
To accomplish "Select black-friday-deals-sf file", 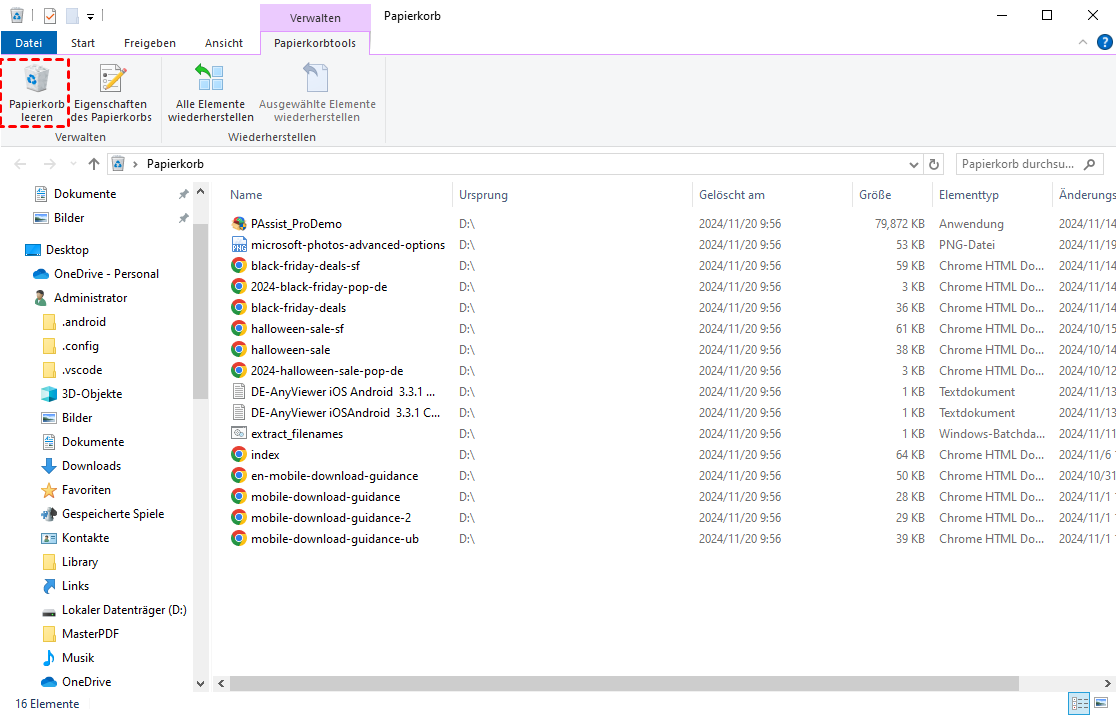I will coord(305,266).
